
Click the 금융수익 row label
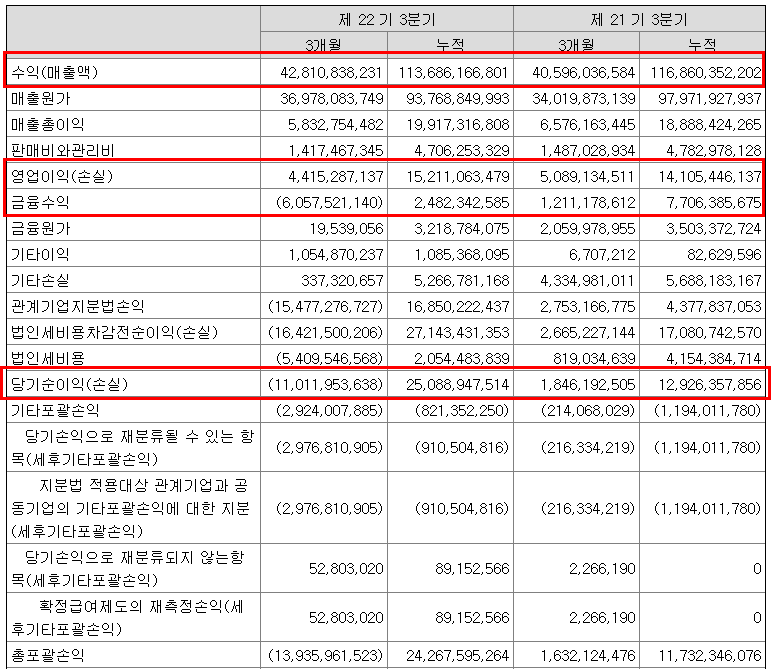point(40,203)
